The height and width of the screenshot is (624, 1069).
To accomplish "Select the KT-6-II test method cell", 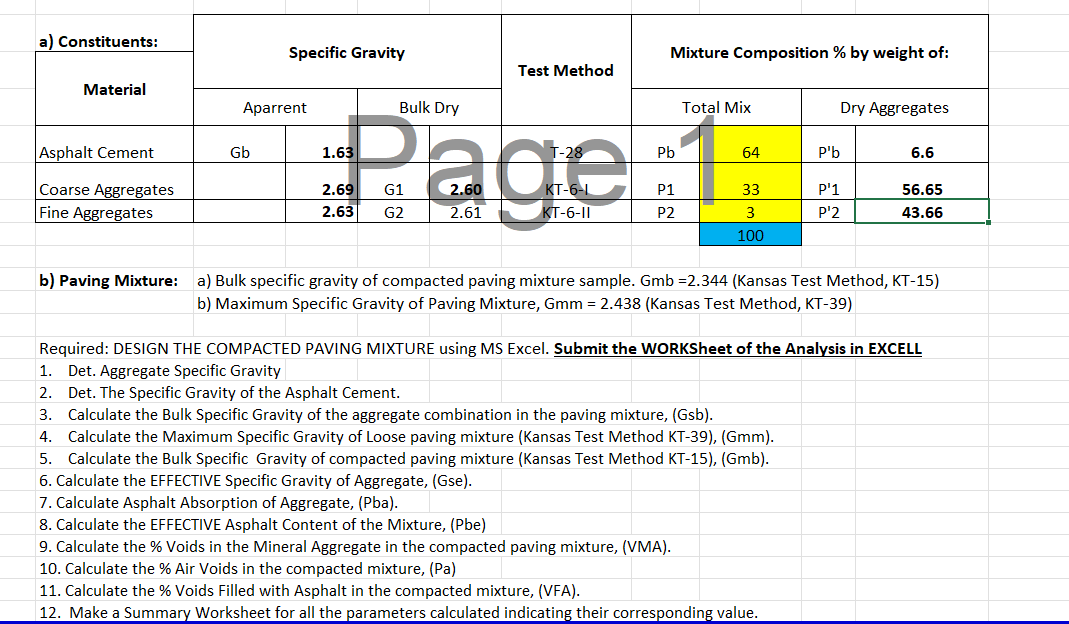I will [x=566, y=212].
